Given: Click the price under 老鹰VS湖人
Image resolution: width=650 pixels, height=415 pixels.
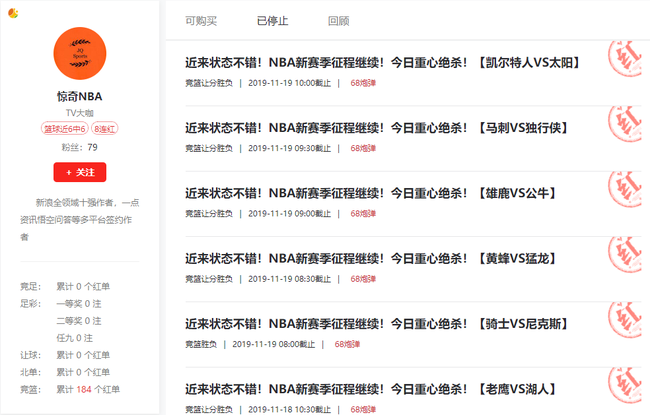Looking at the screenshot, I should click(x=363, y=410).
